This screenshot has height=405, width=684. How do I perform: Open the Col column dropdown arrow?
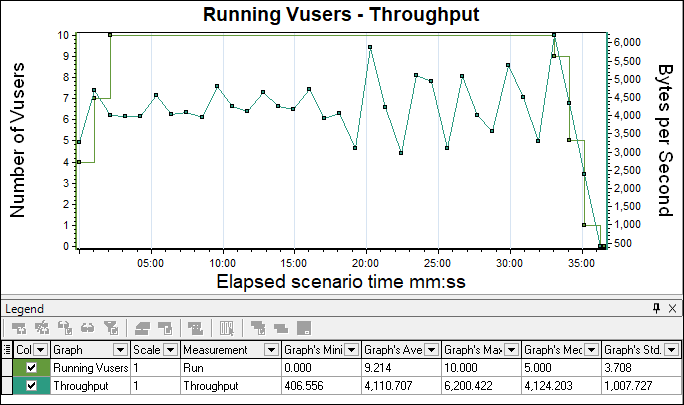pyautogui.click(x=39, y=350)
